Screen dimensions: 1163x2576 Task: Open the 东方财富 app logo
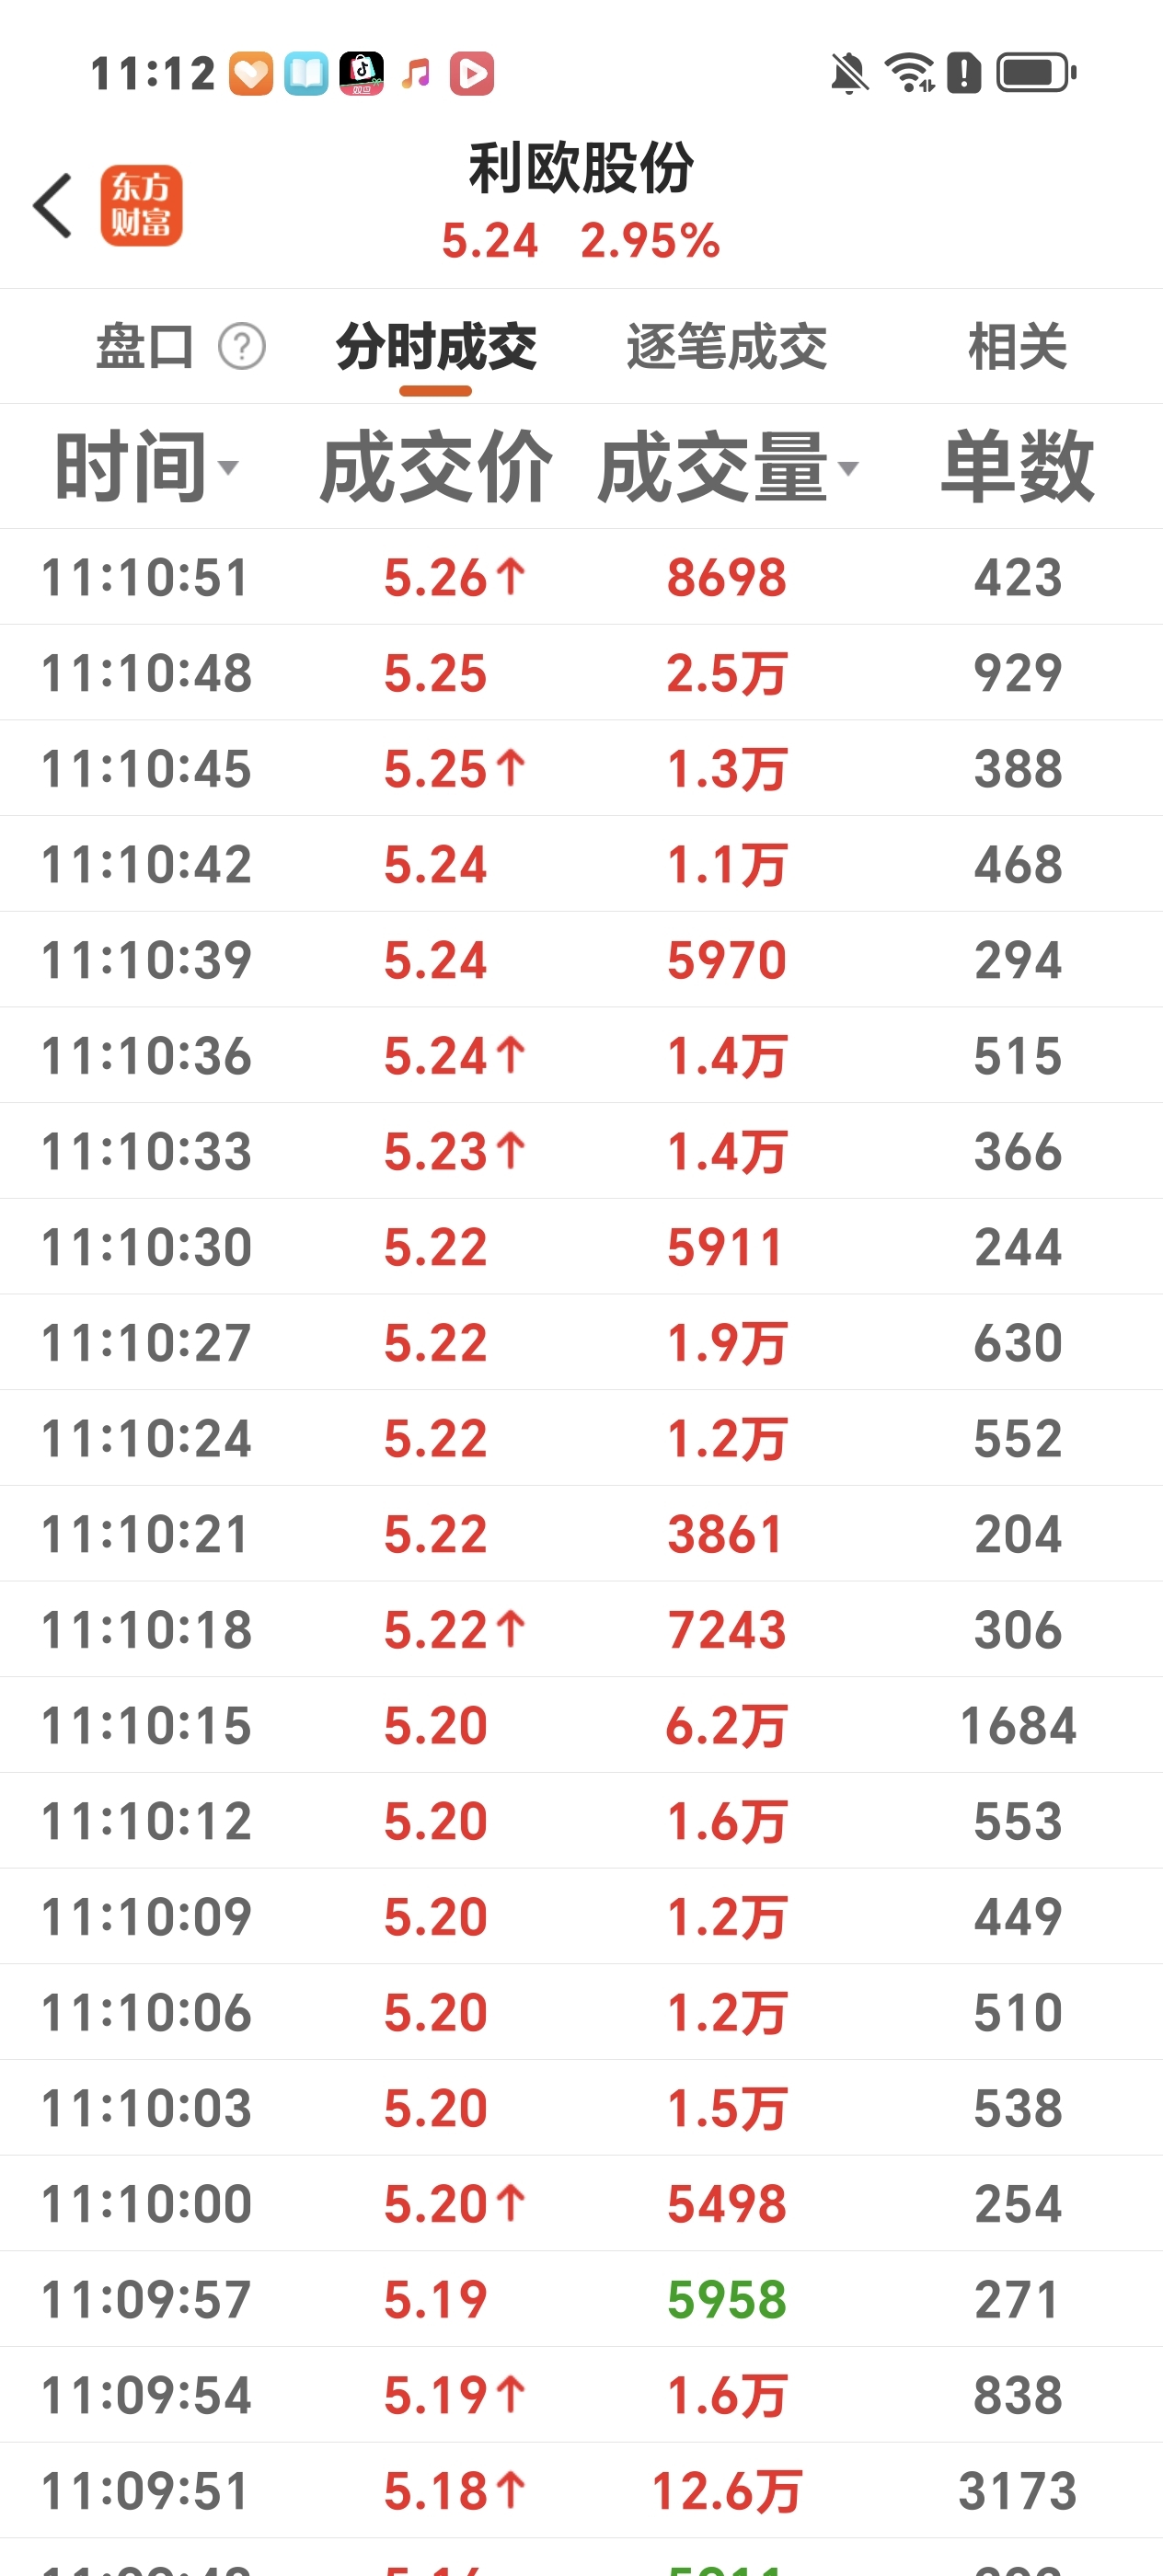(x=141, y=206)
